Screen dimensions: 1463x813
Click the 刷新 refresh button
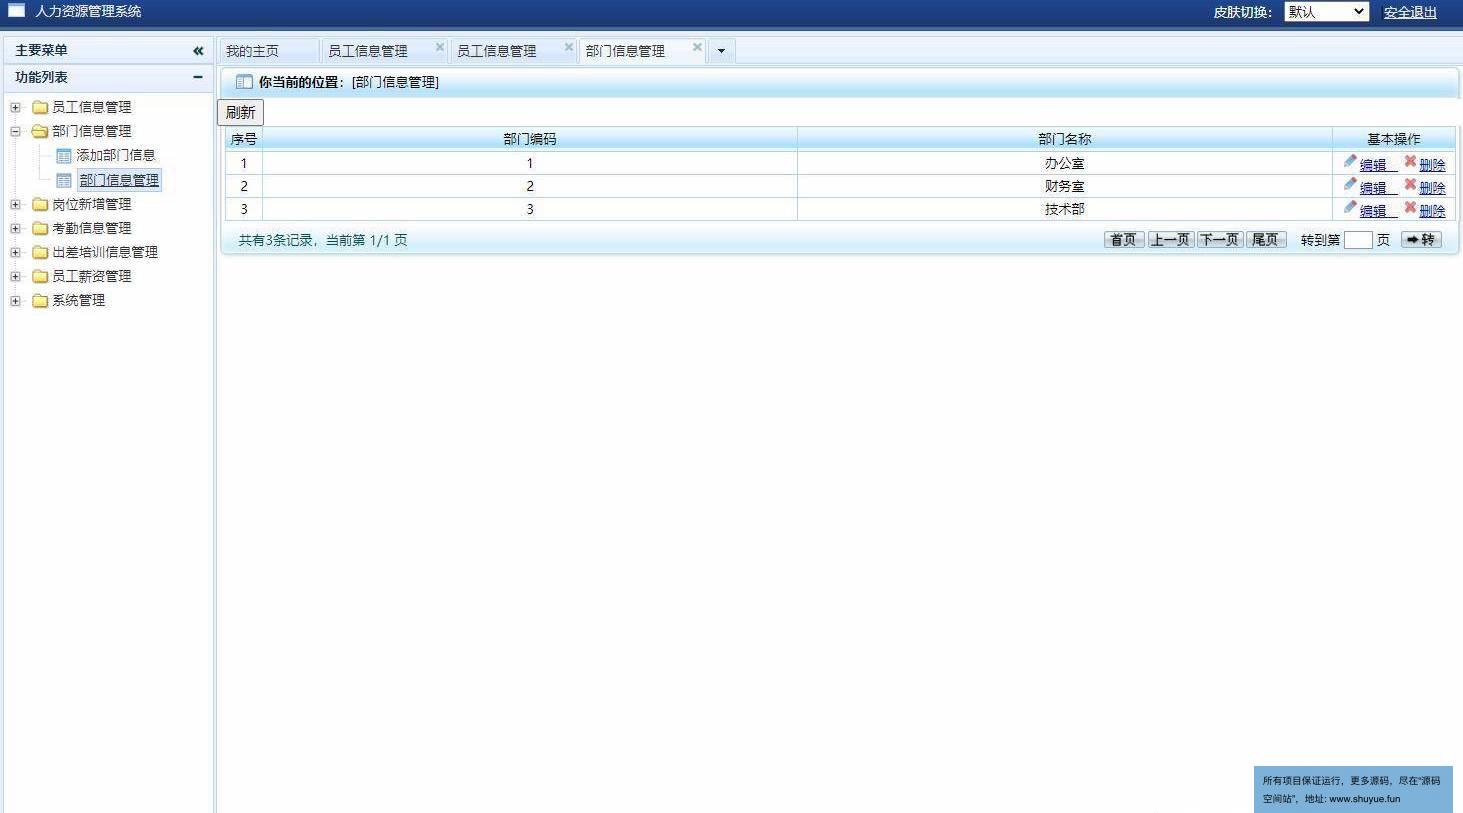[x=240, y=112]
